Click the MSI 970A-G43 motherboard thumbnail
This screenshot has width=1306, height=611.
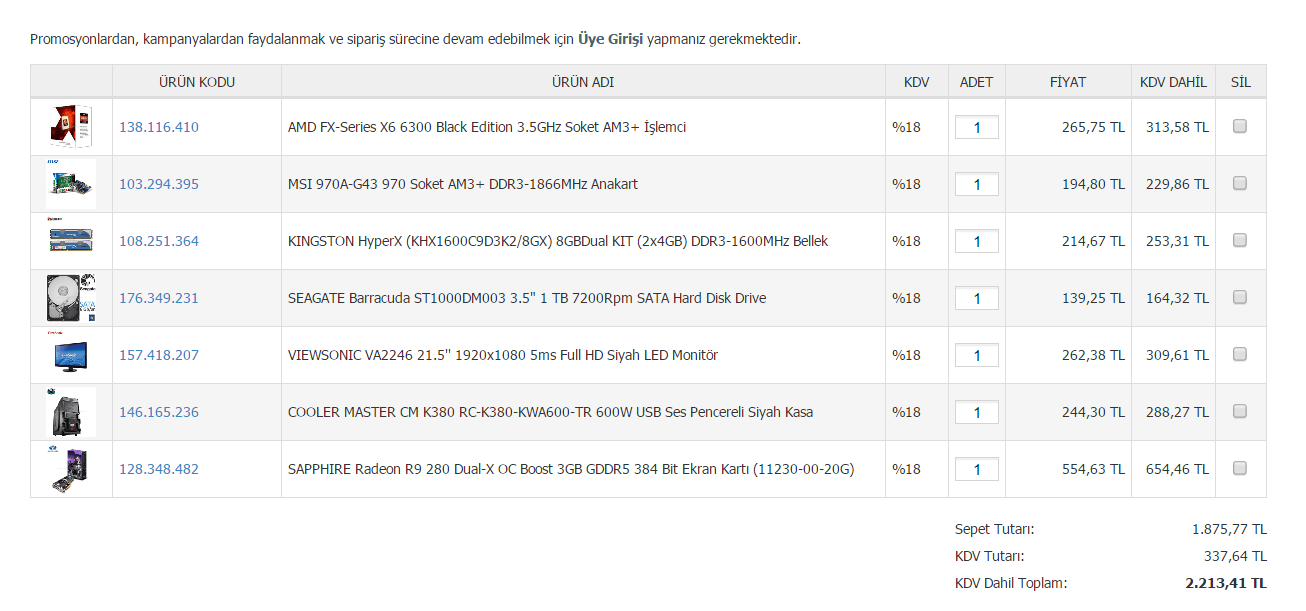(71, 184)
